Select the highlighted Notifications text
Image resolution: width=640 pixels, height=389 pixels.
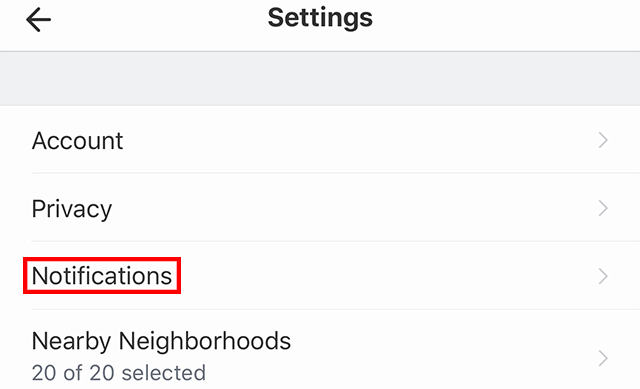[x=102, y=276]
